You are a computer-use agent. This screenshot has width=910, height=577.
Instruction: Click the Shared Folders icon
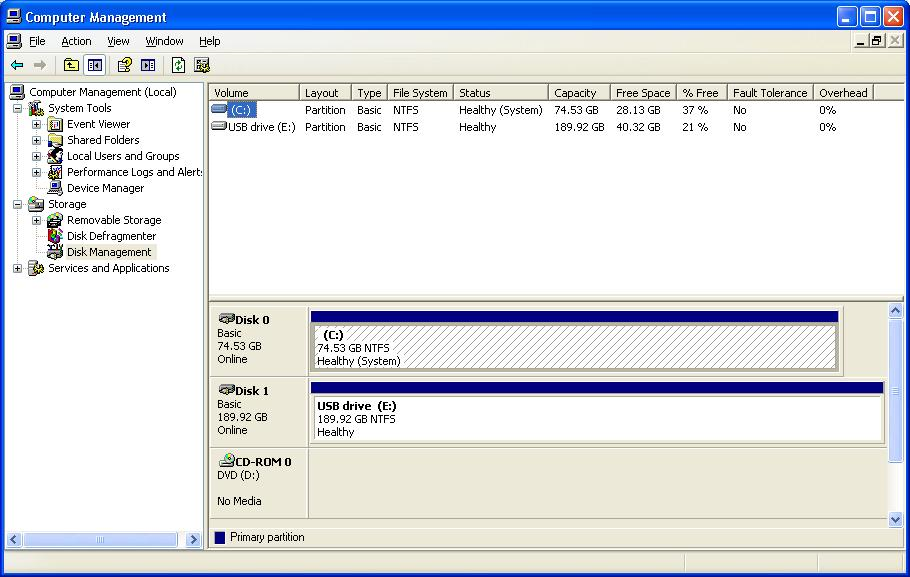pos(55,140)
